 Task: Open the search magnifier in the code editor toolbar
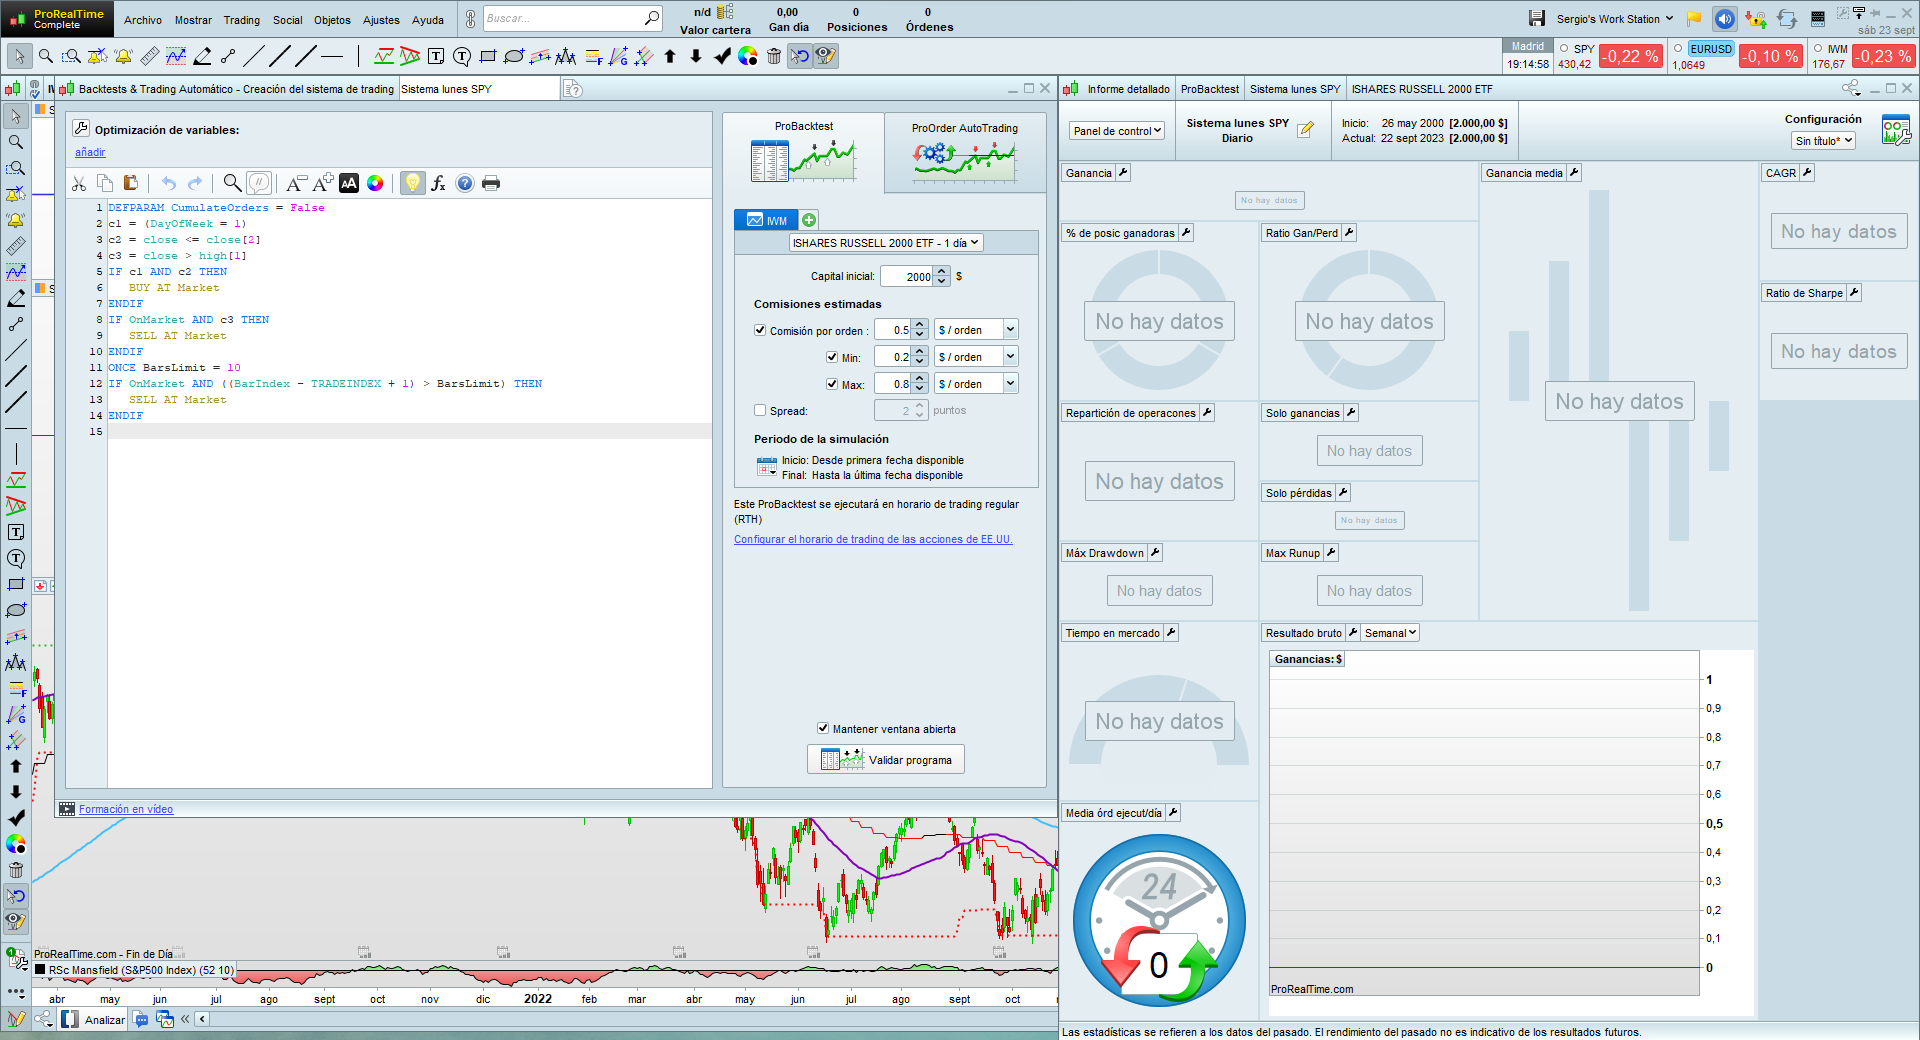pos(232,182)
